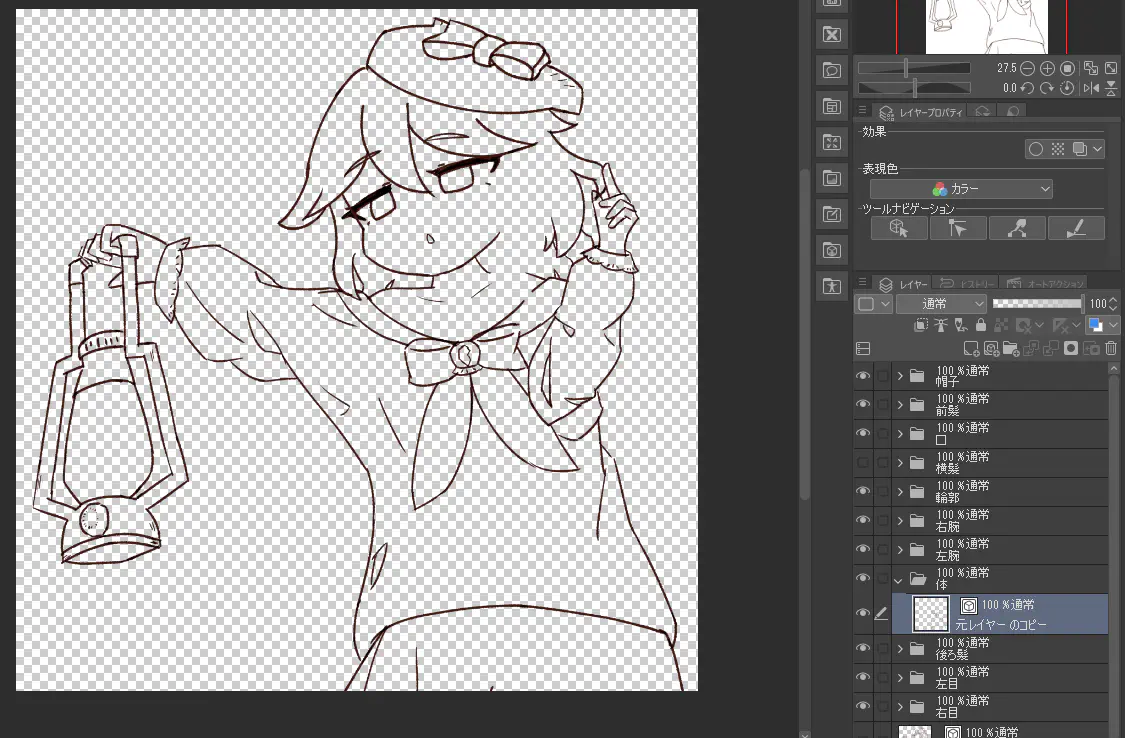Create a new vector layer
The height and width of the screenshot is (738, 1125).
pyautogui.click(x=992, y=349)
